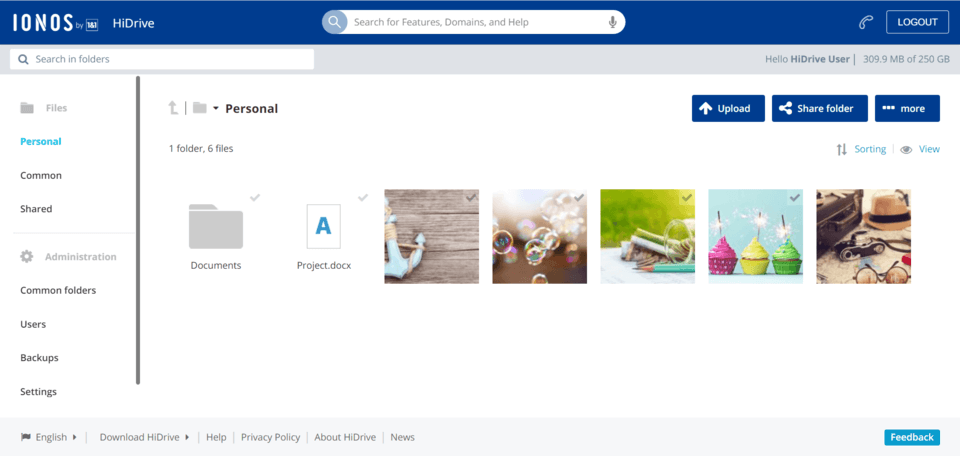Open the more actions menu
Image resolution: width=960 pixels, height=456 pixels.
[x=907, y=108]
